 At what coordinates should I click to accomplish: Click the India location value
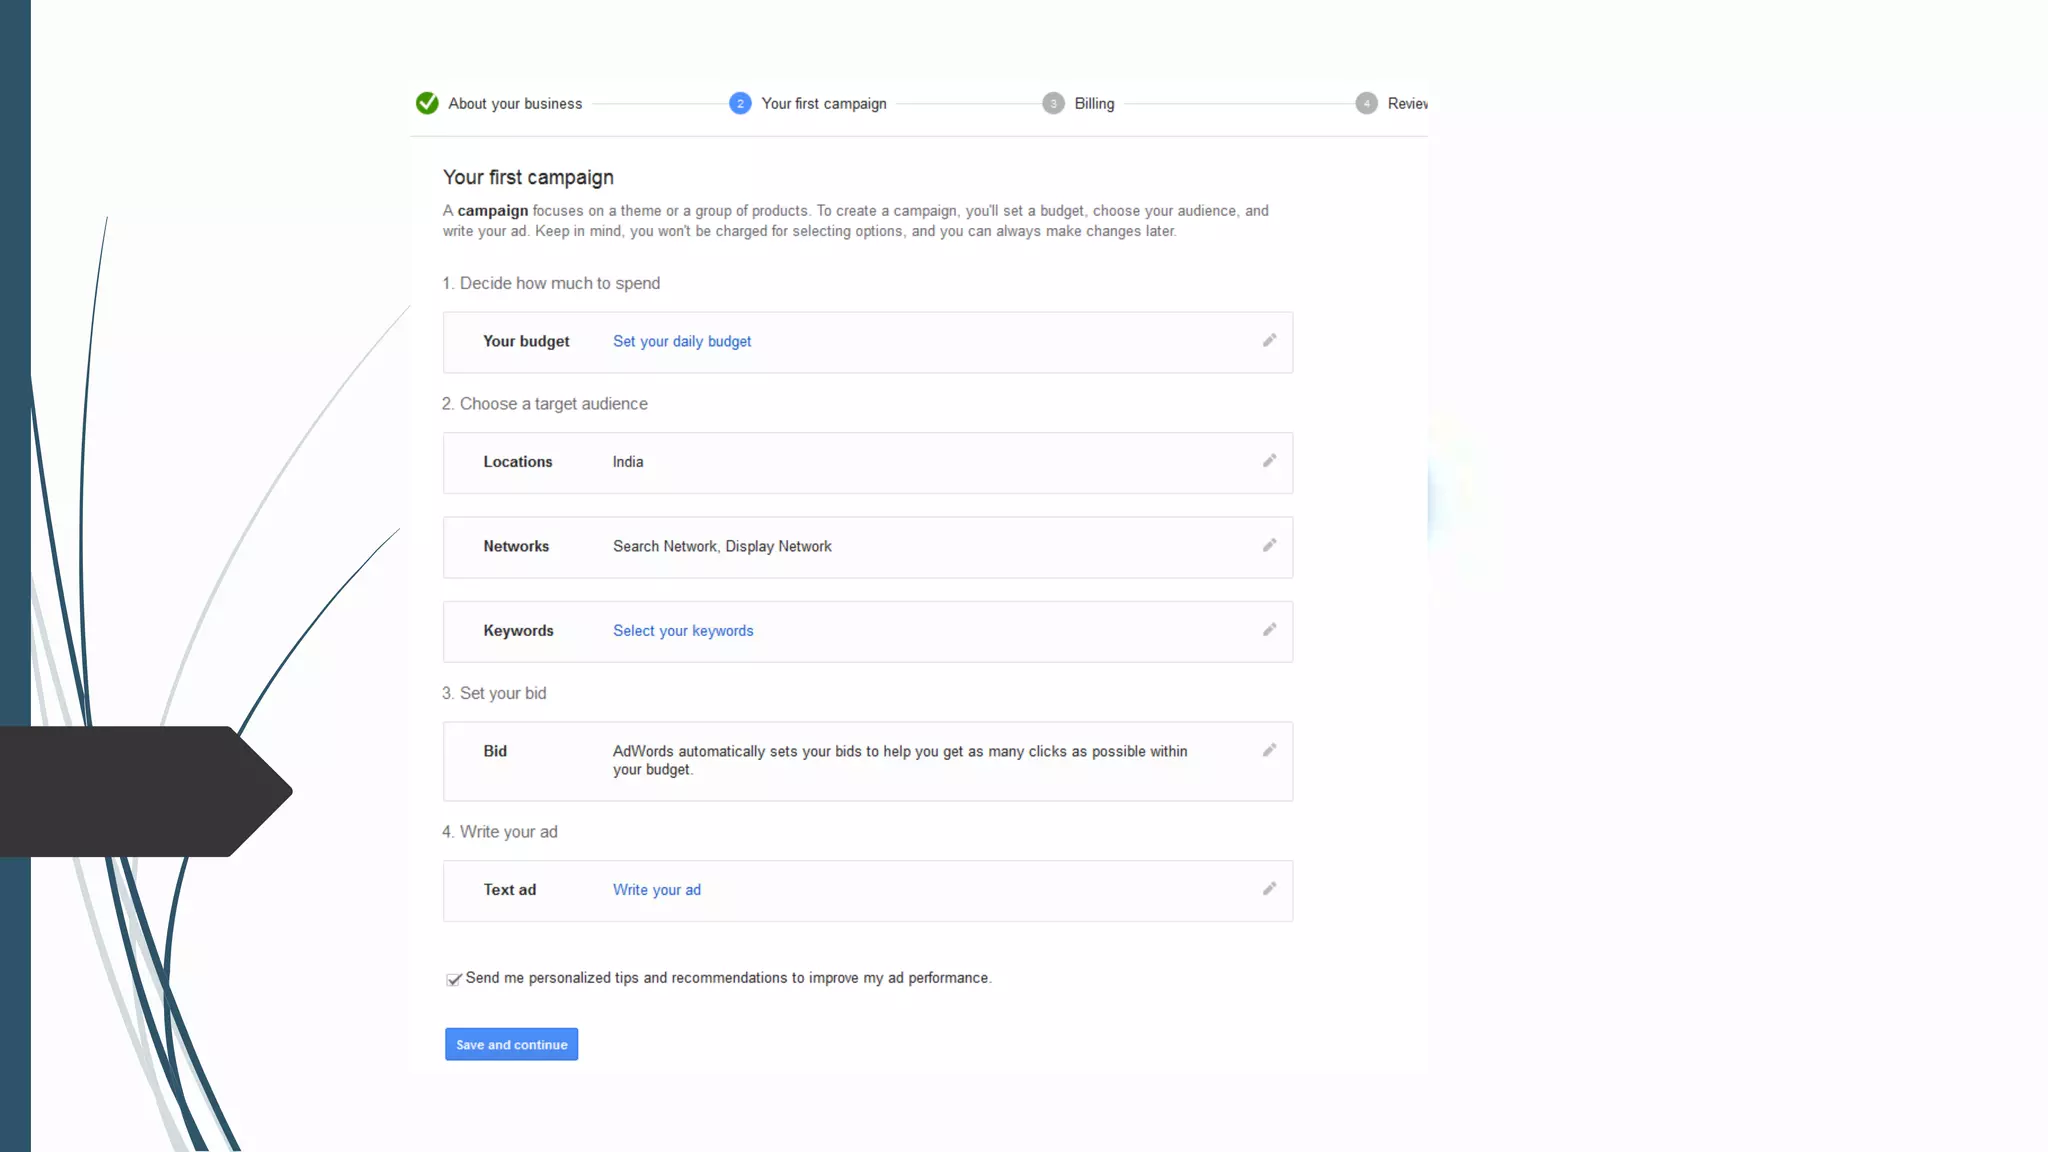tap(628, 462)
